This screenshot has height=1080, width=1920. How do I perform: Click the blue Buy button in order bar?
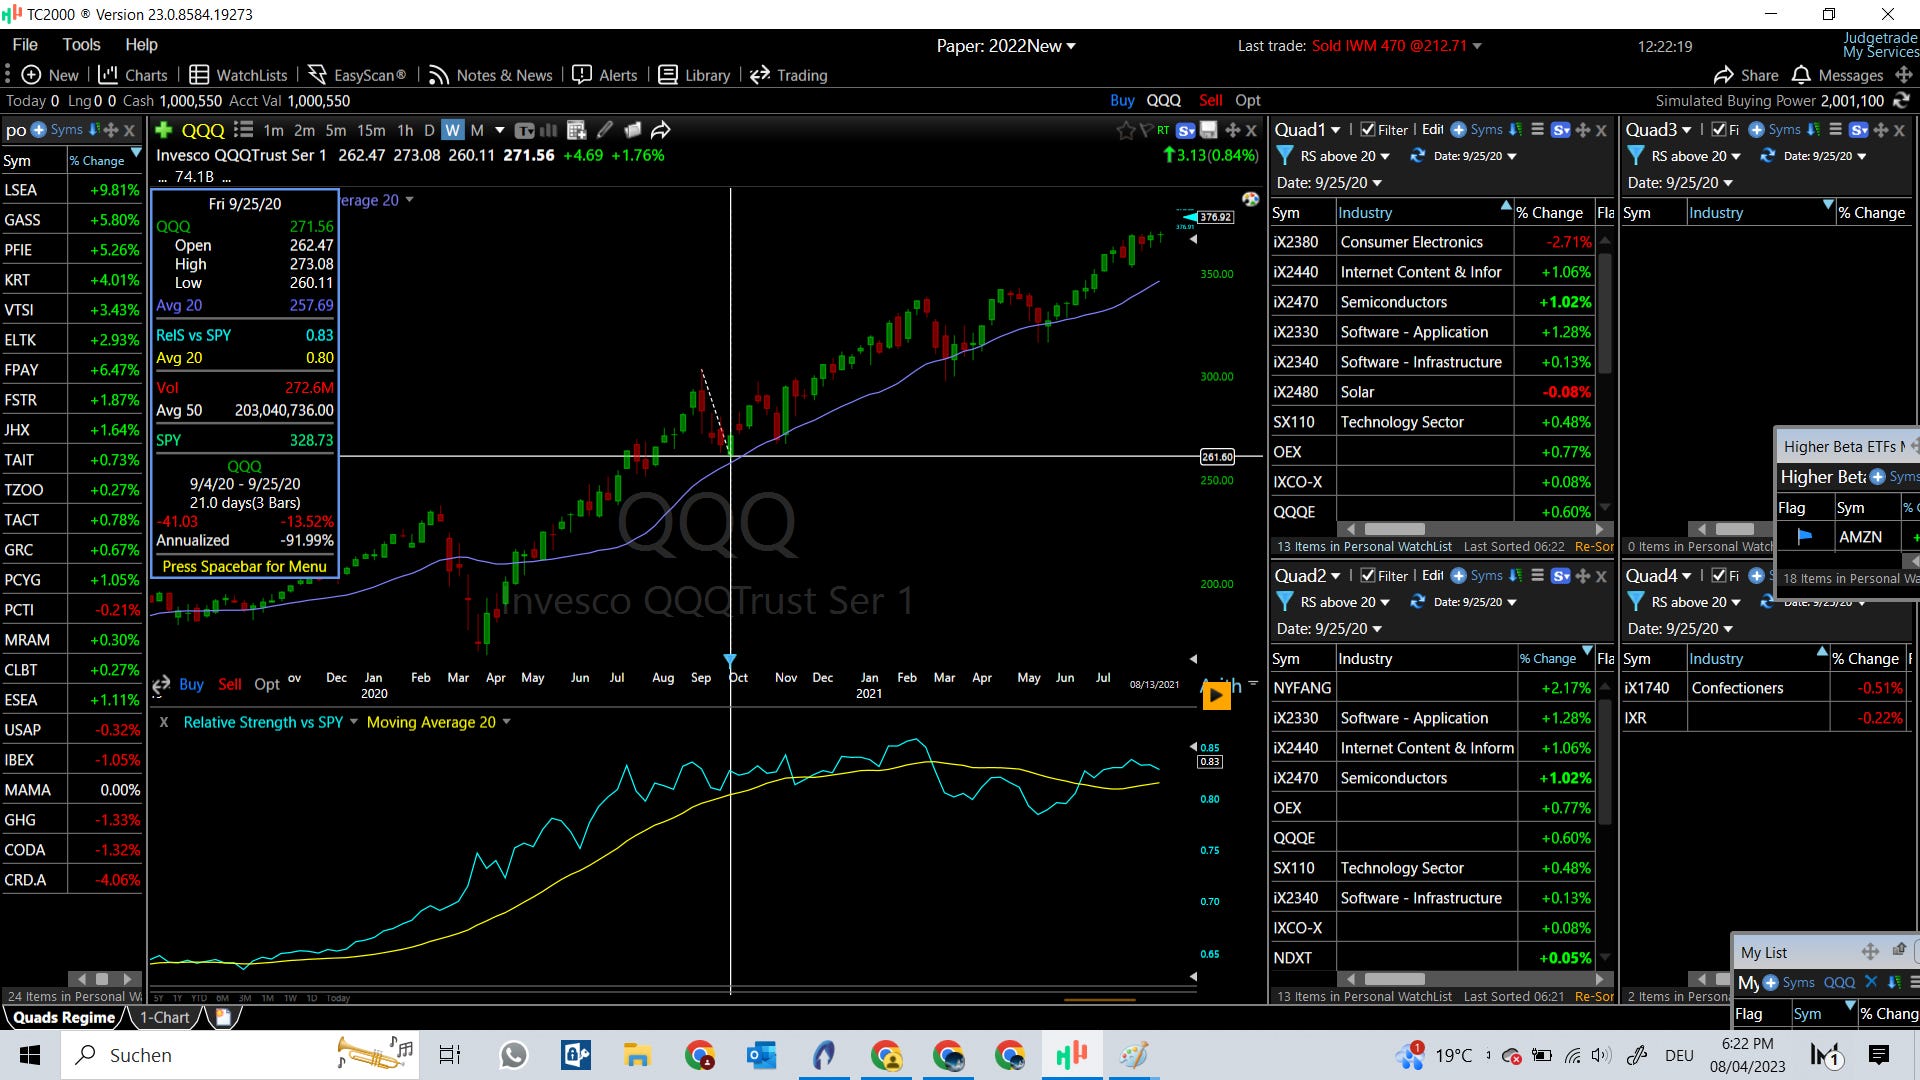[1122, 101]
